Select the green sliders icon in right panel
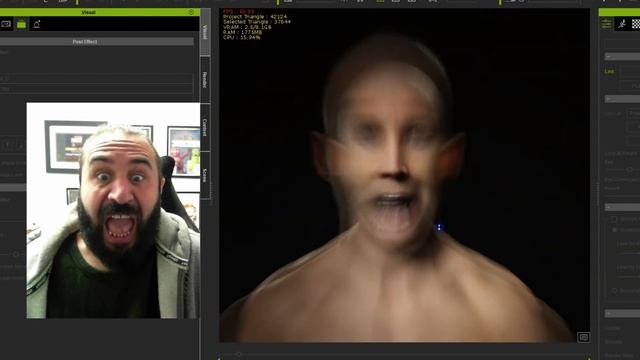The width and height of the screenshot is (640, 360). (x=607, y=24)
